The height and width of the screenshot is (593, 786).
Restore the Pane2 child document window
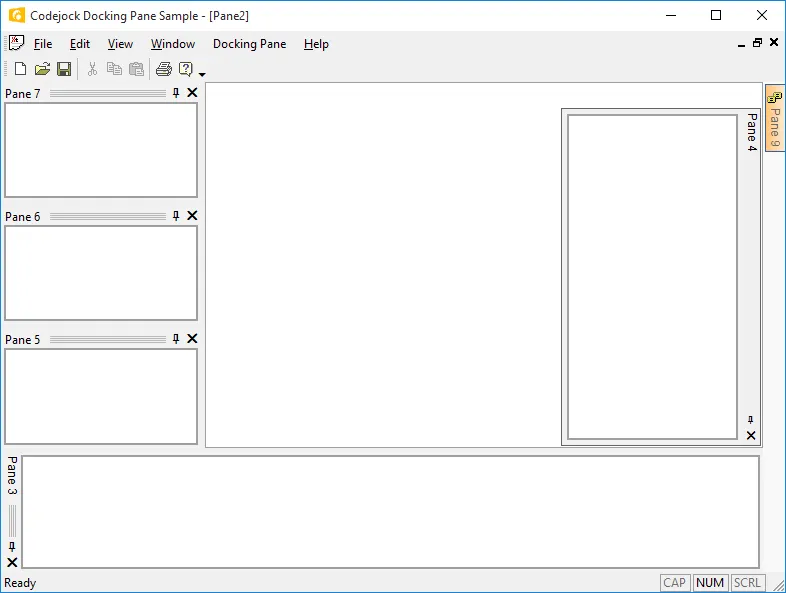(x=757, y=43)
